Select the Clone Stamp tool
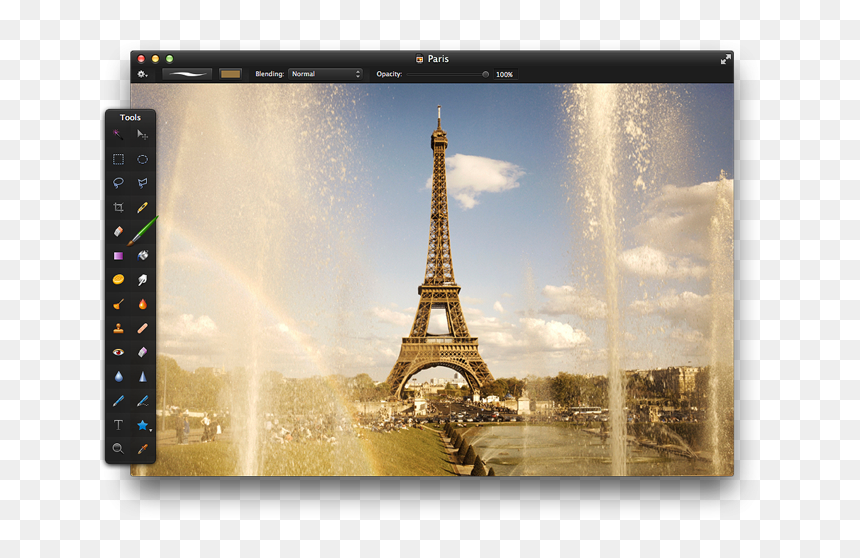This screenshot has height=558, width=860. [118, 328]
